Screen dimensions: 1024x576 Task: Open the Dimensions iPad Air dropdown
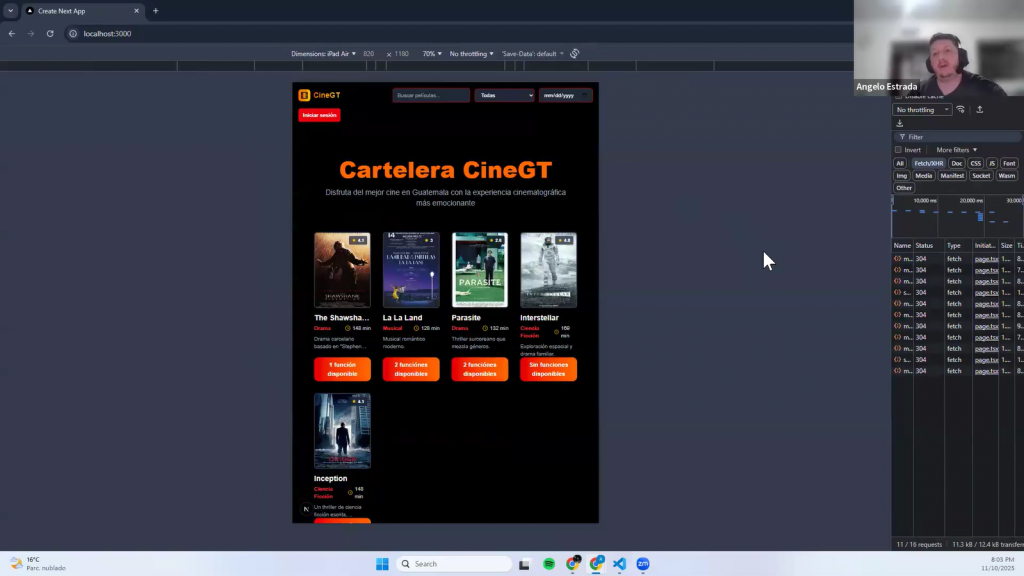pos(324,54)
